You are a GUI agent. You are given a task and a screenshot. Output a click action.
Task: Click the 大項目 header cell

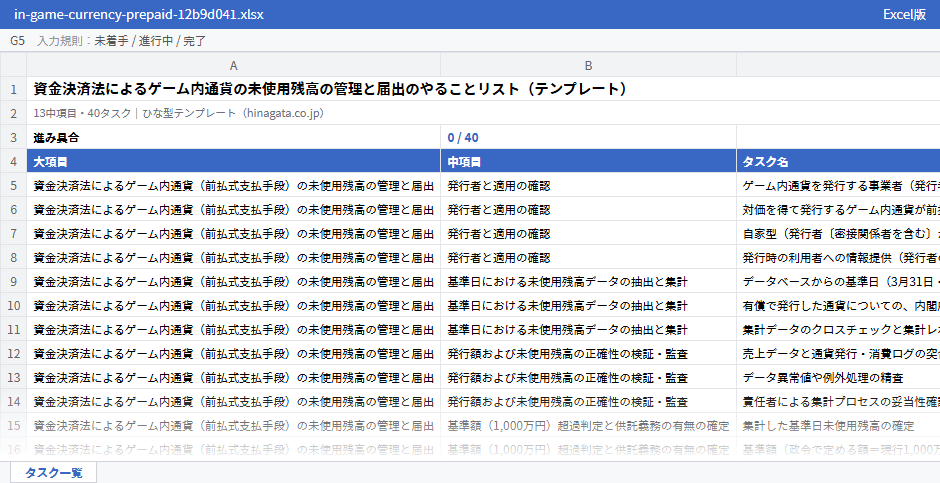[x=234, y=161]
